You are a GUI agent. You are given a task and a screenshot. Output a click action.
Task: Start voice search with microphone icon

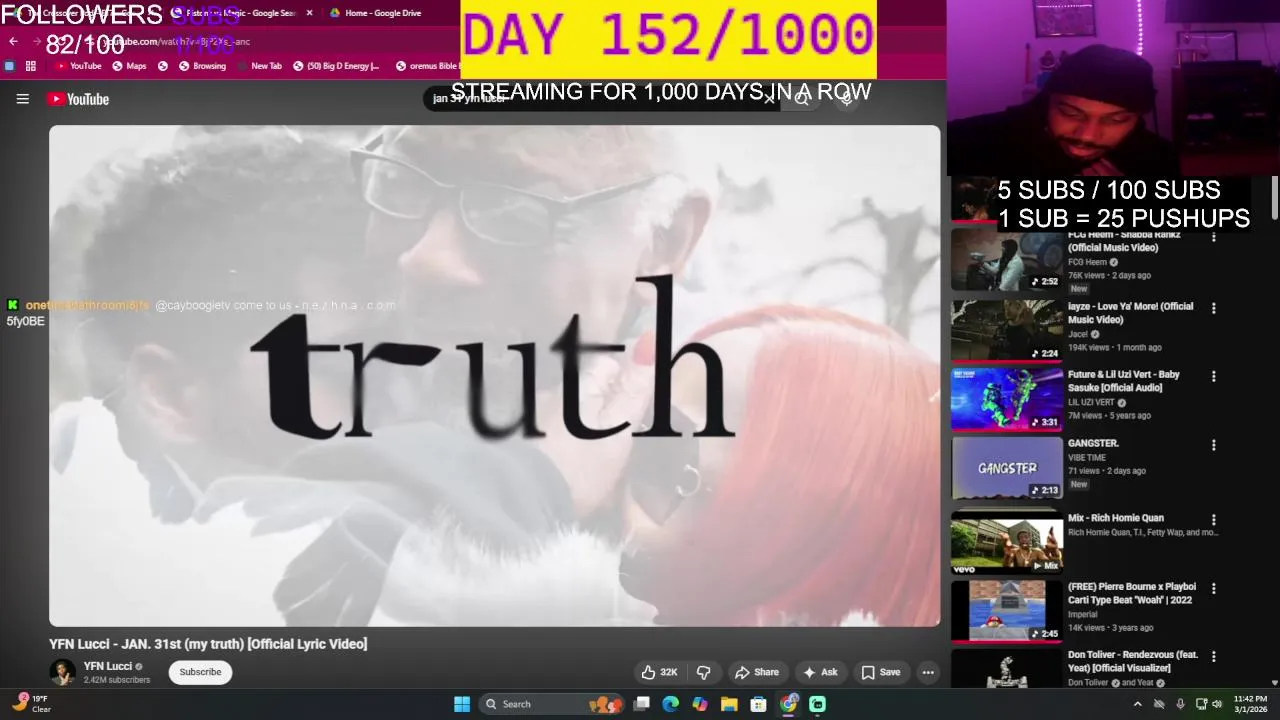[x=846, y=98]
